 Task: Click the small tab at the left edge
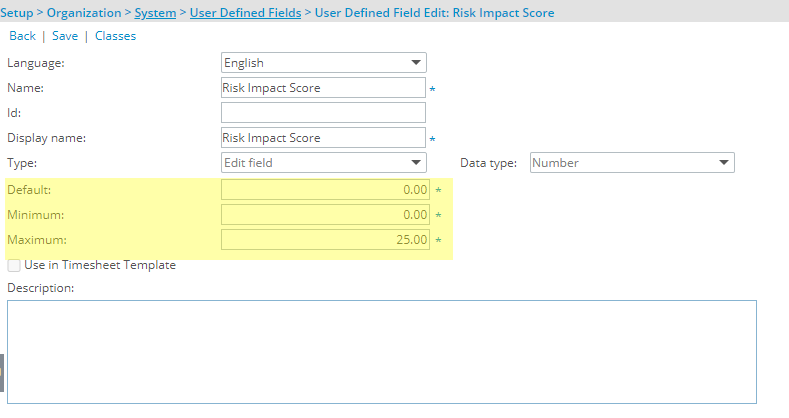point(2,373)
